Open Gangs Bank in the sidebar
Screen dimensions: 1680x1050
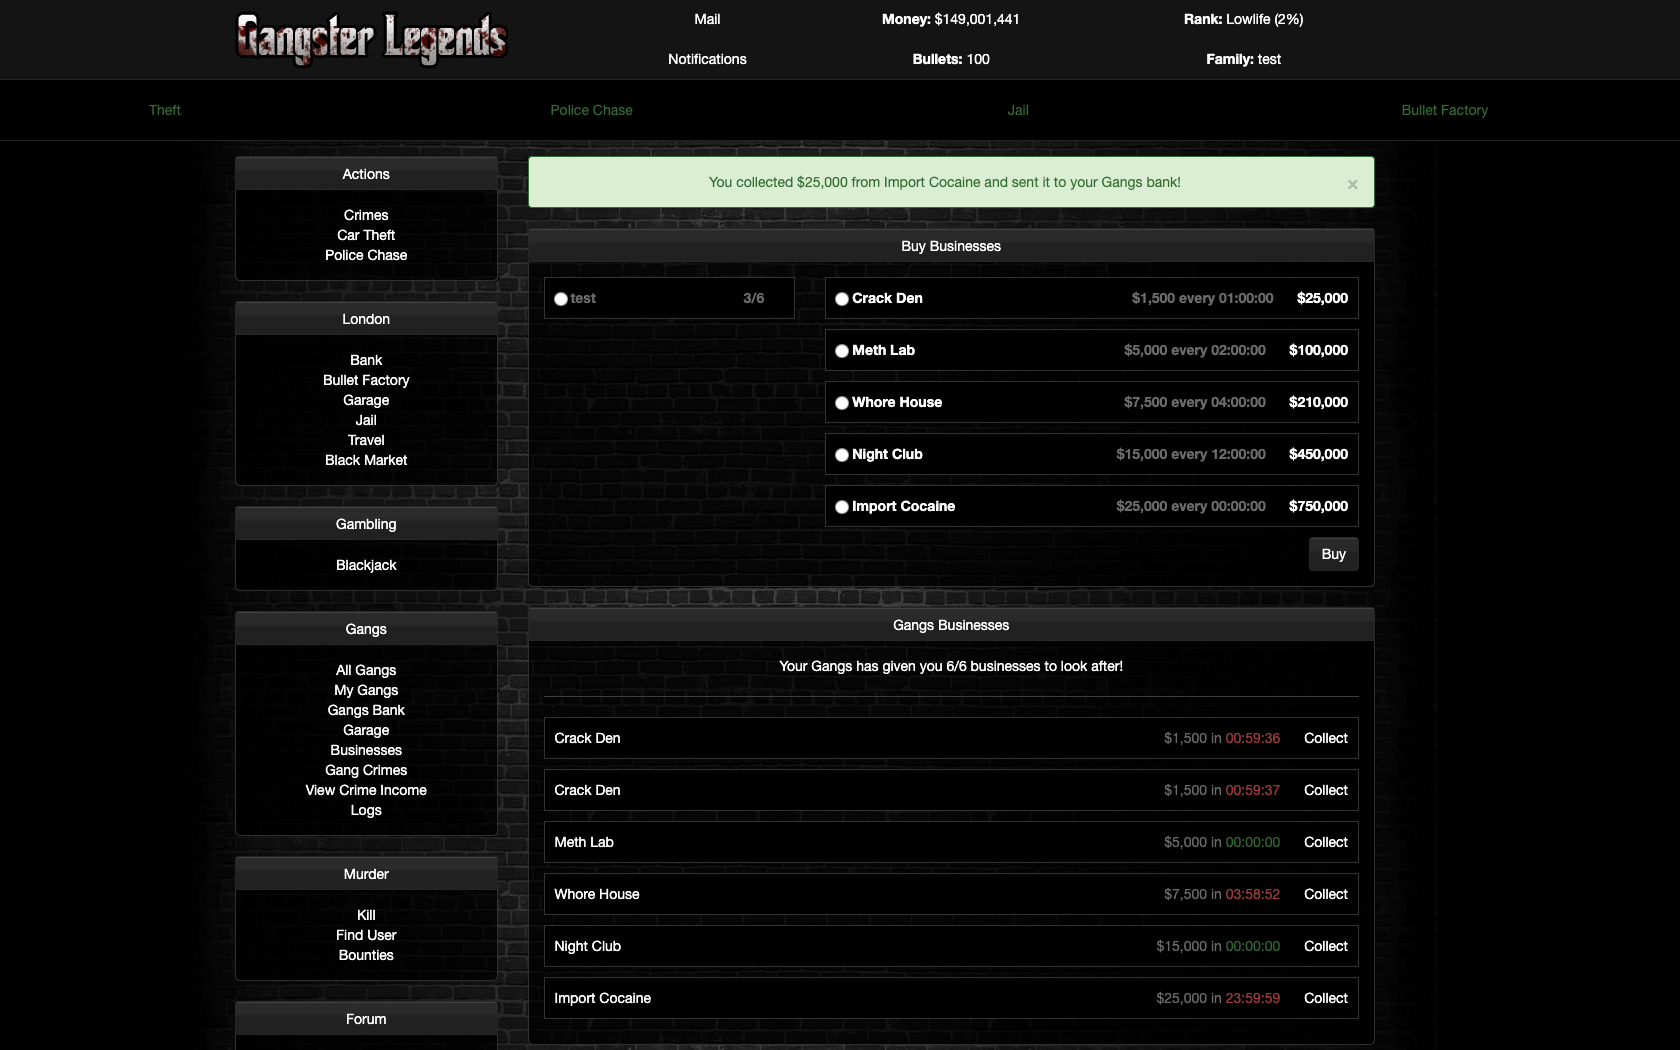point(366,710)
